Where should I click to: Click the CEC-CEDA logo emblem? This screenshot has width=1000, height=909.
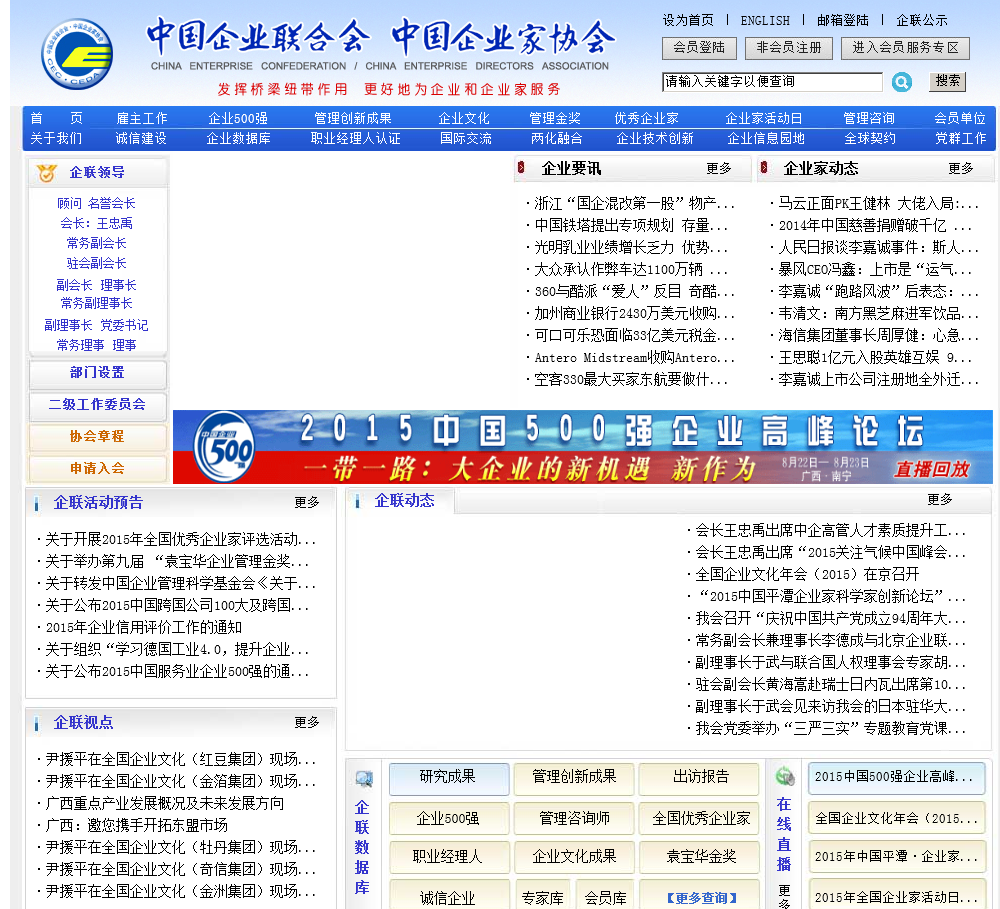(x=77, y=54)
